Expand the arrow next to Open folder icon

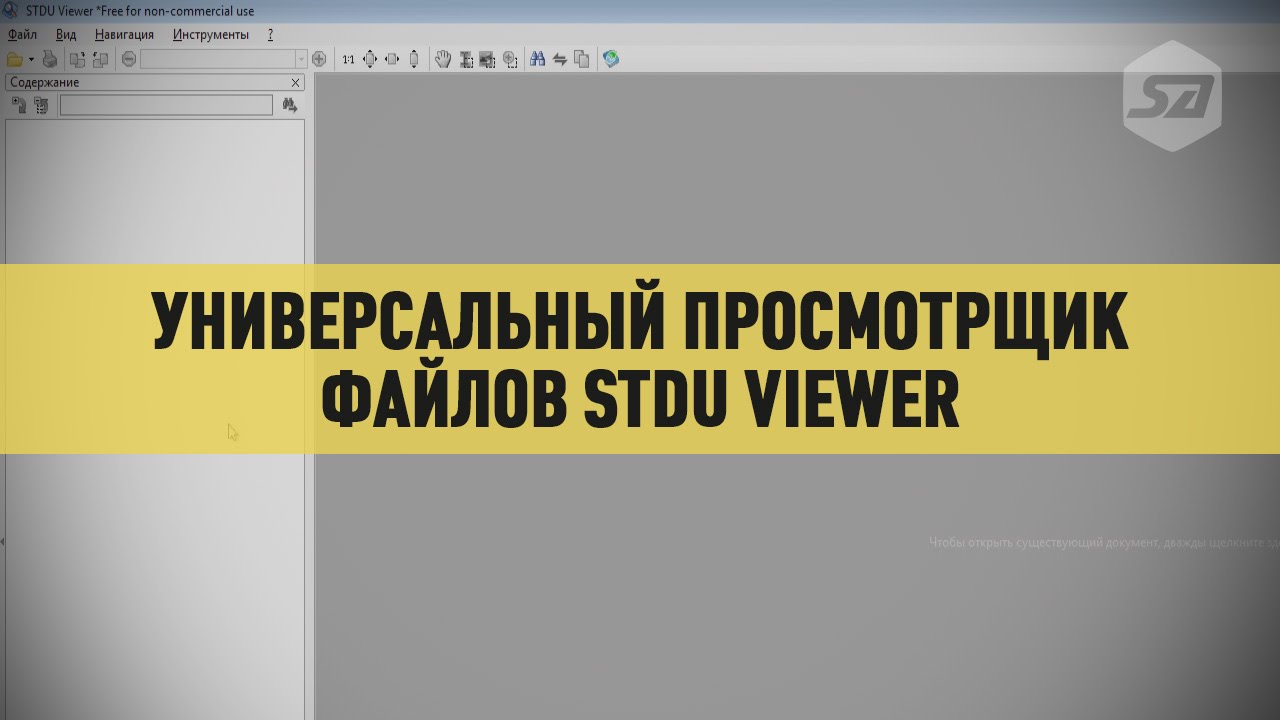click(31, 60)
